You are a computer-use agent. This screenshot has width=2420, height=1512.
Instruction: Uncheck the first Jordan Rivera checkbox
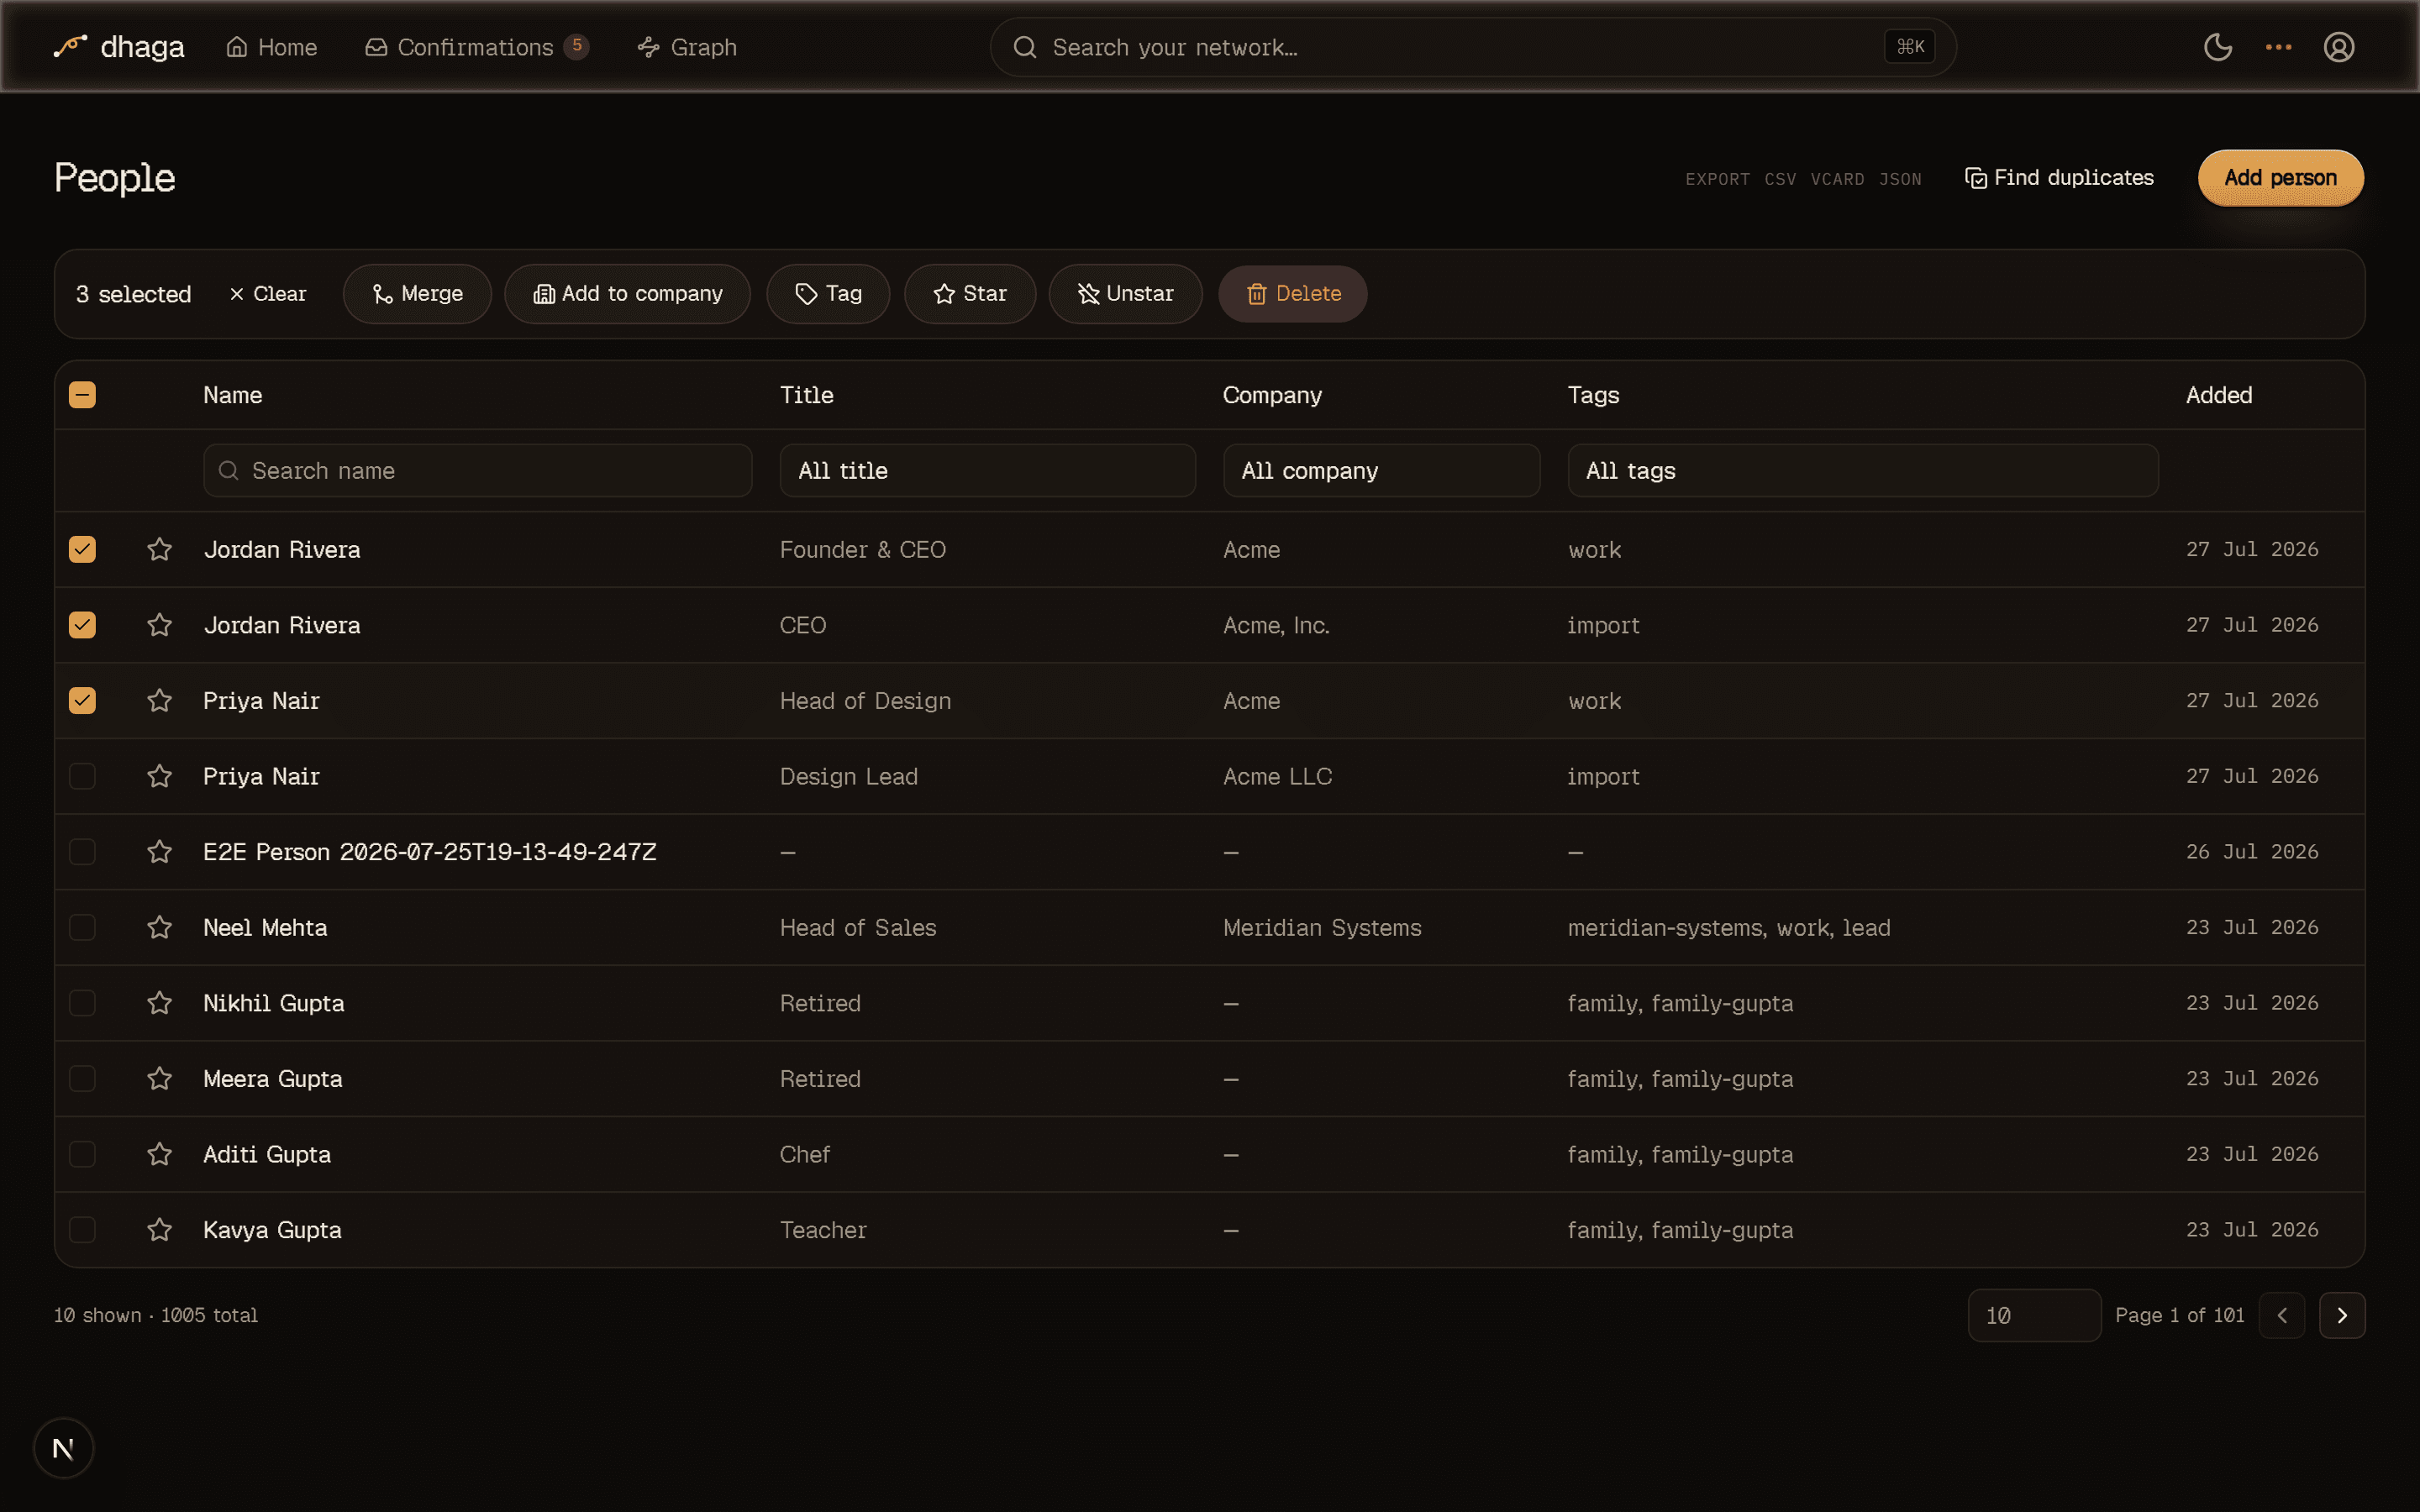[82, 549]
